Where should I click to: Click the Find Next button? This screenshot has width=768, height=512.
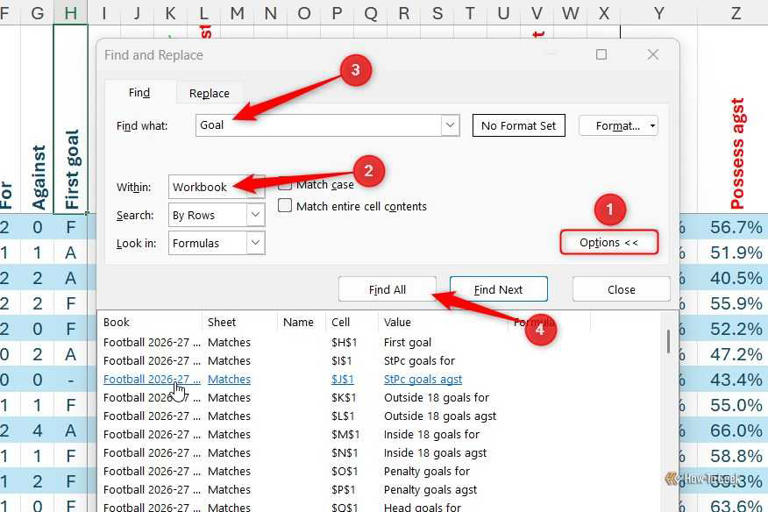click(x=498, y=290)
